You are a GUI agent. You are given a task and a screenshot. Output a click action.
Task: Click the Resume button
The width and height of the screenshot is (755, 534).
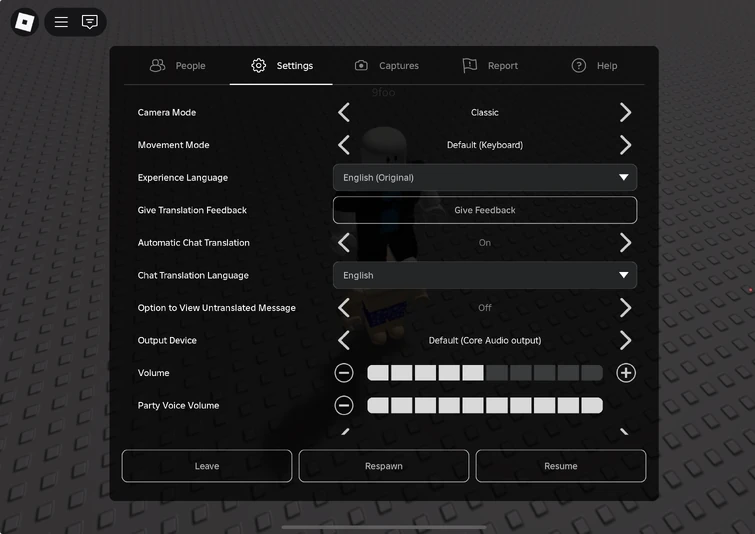pos(560,466)
